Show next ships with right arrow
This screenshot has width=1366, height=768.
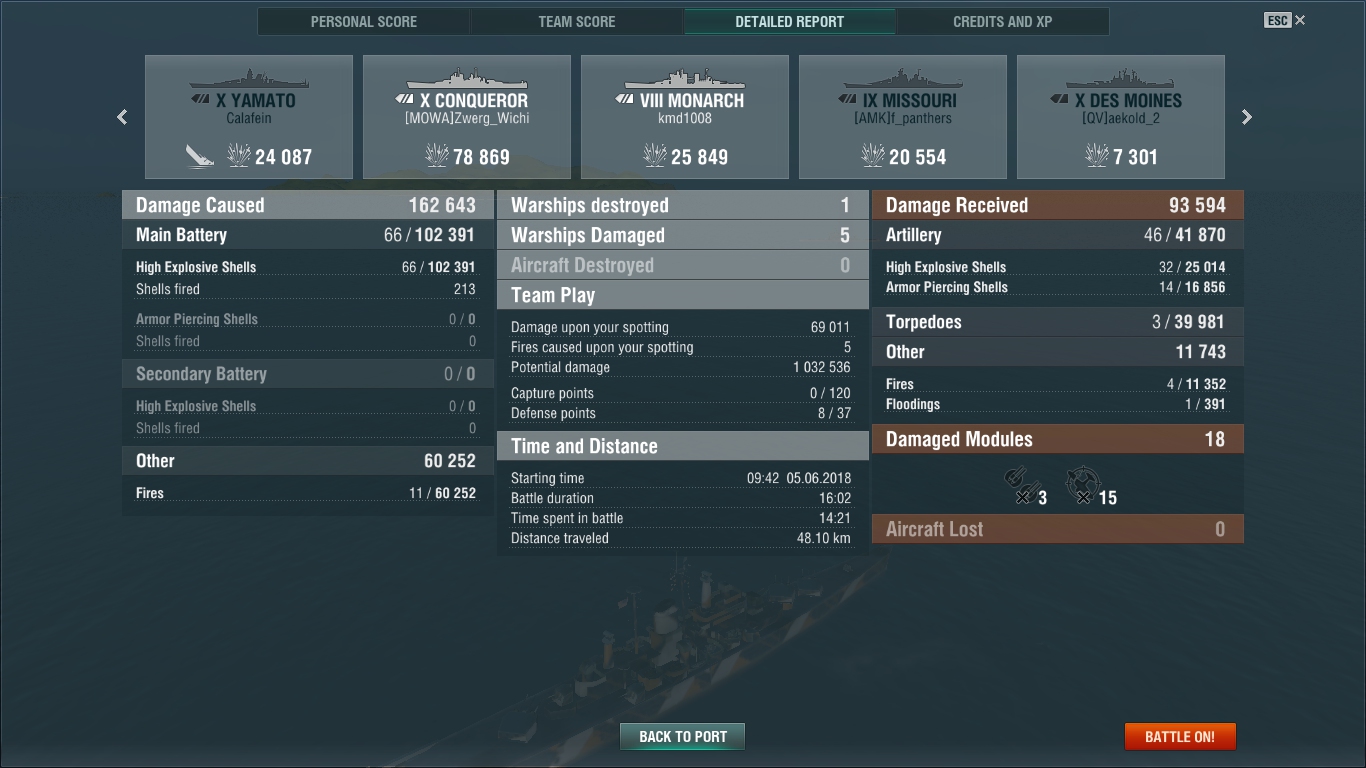(1246, 117)
